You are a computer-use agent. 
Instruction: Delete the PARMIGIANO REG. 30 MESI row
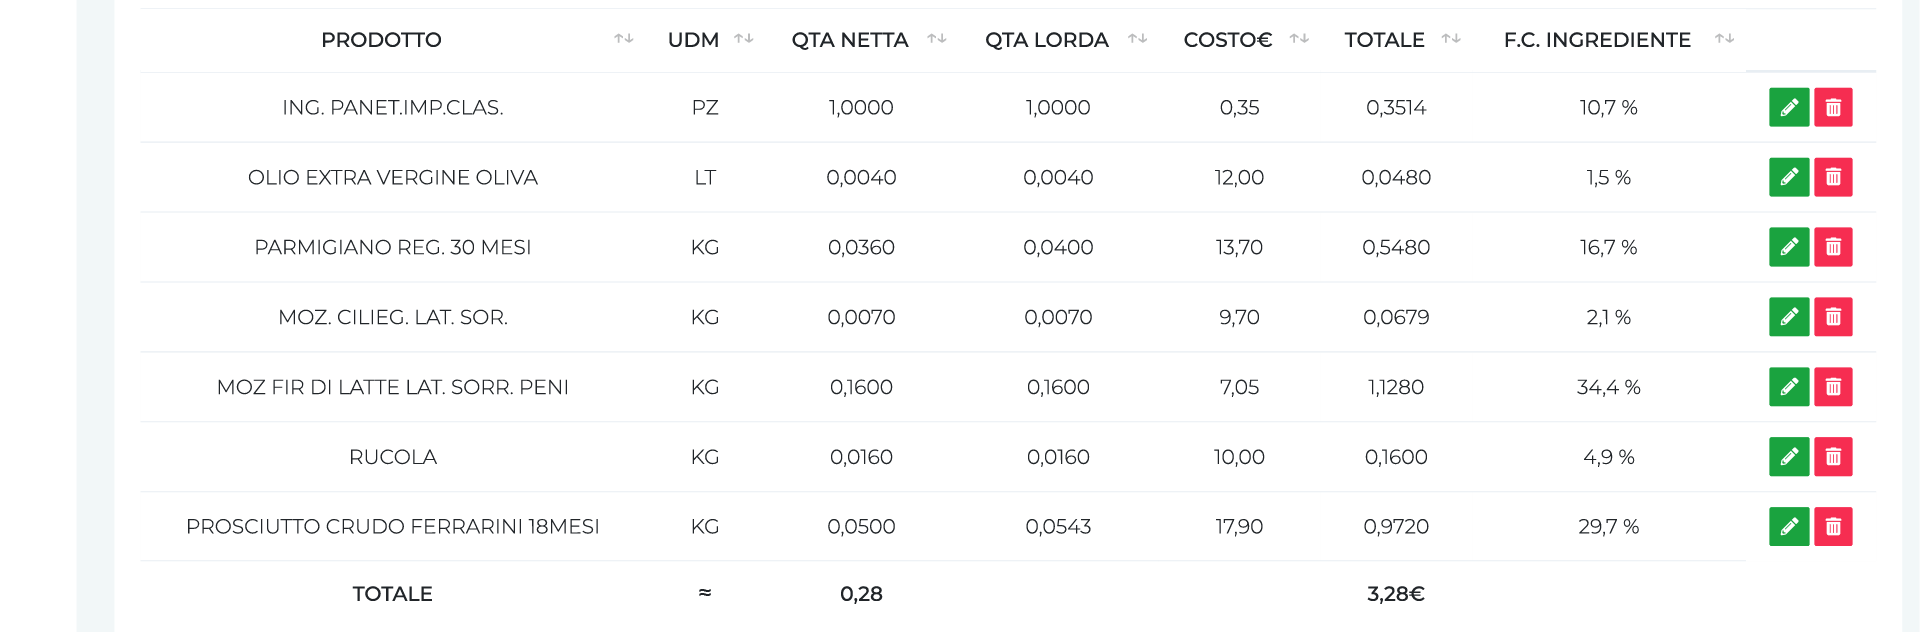1833,247
